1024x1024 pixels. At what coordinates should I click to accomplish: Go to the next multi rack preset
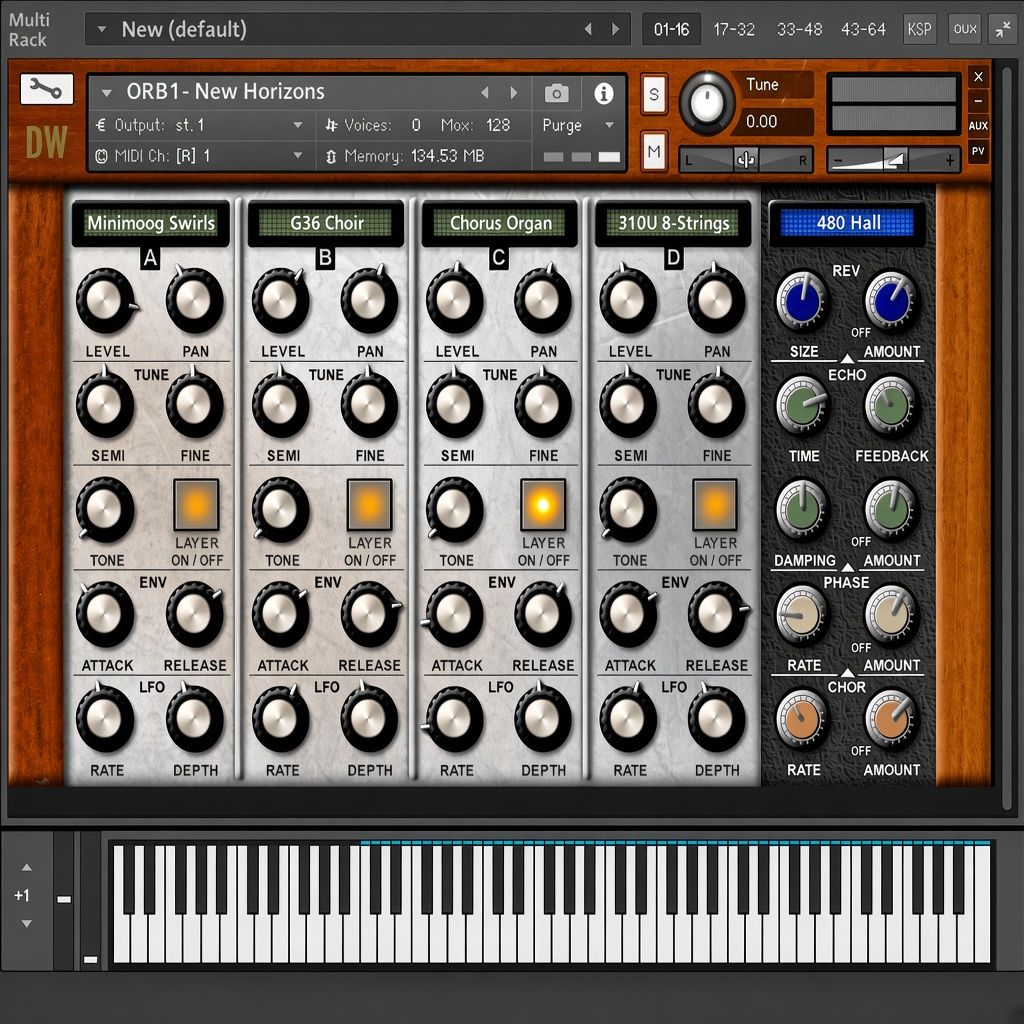coord(615,29)
